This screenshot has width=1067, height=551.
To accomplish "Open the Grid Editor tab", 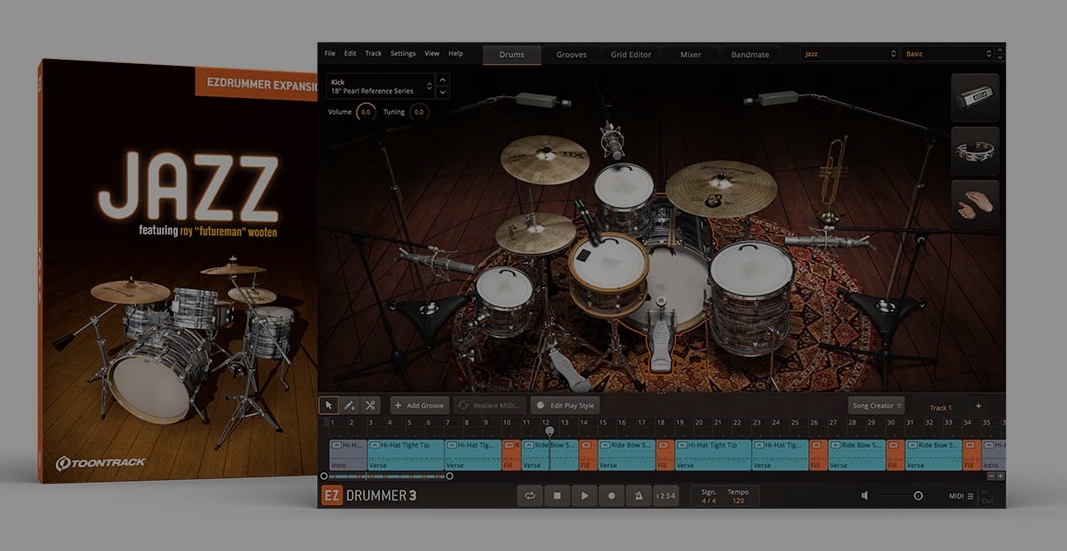I will point(631,54).
